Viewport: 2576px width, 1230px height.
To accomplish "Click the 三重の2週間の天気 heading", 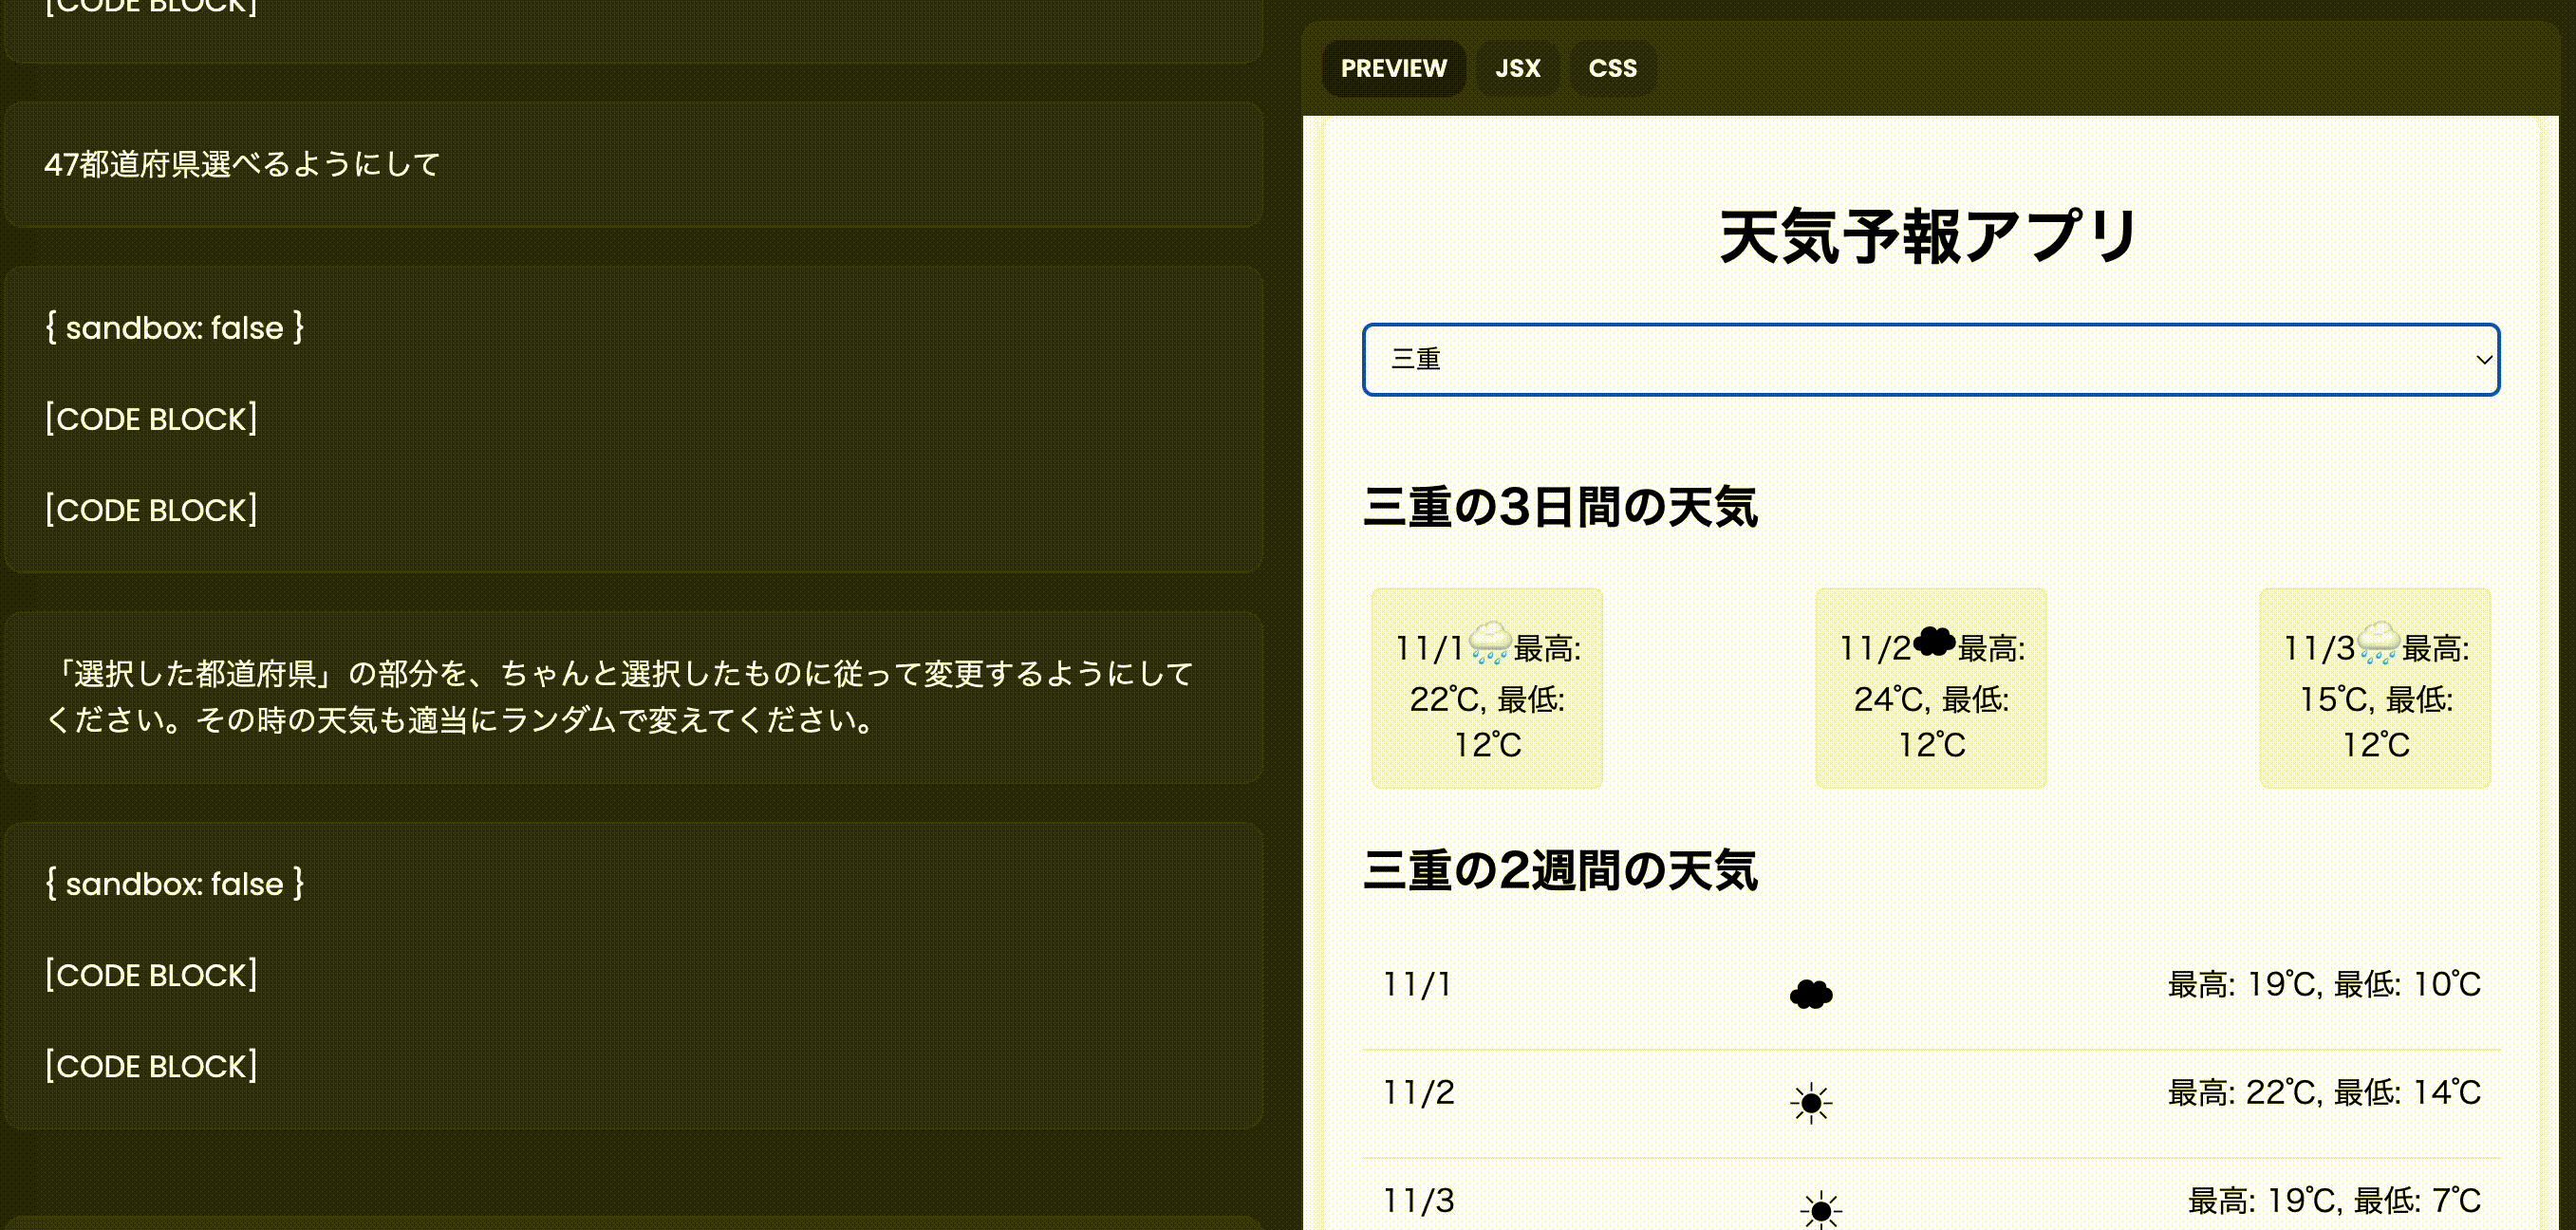I will click(1560, 870).
